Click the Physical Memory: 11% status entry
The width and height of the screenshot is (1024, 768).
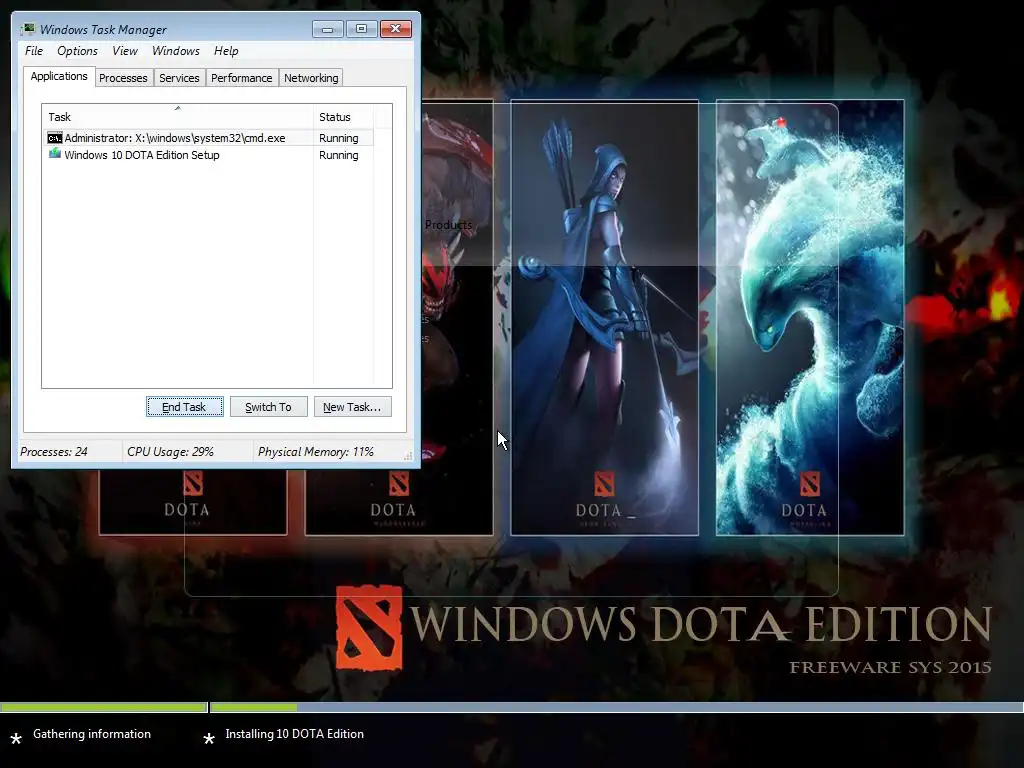pos(315,452)
